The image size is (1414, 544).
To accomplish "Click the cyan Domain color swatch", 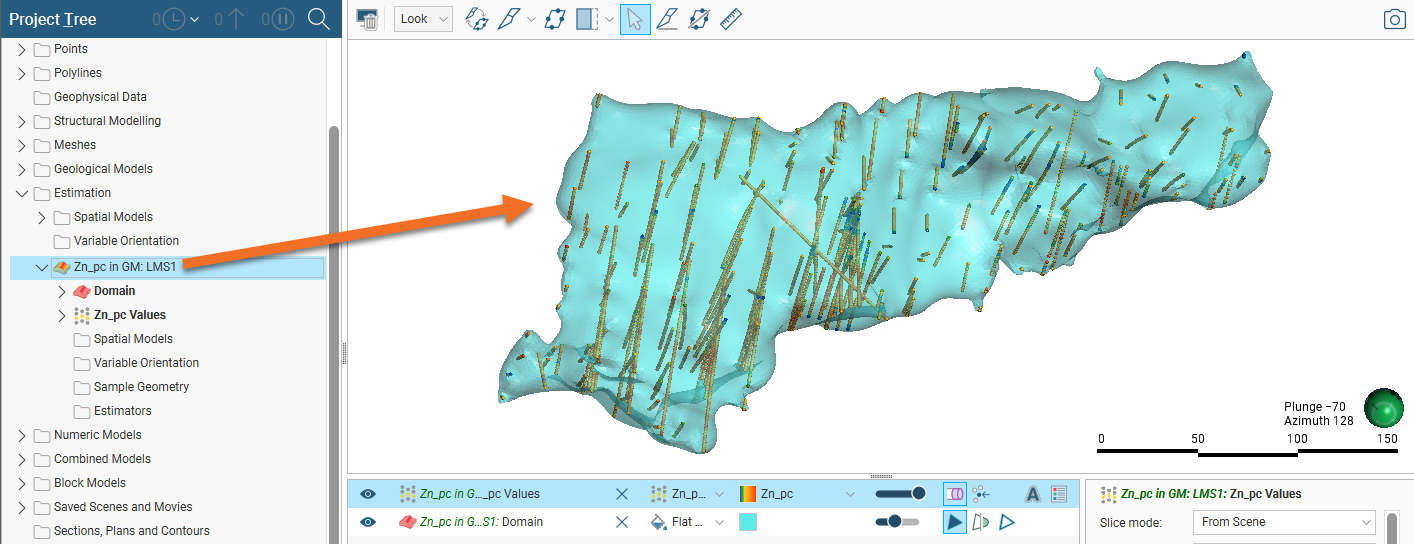I will pos(748,522).
